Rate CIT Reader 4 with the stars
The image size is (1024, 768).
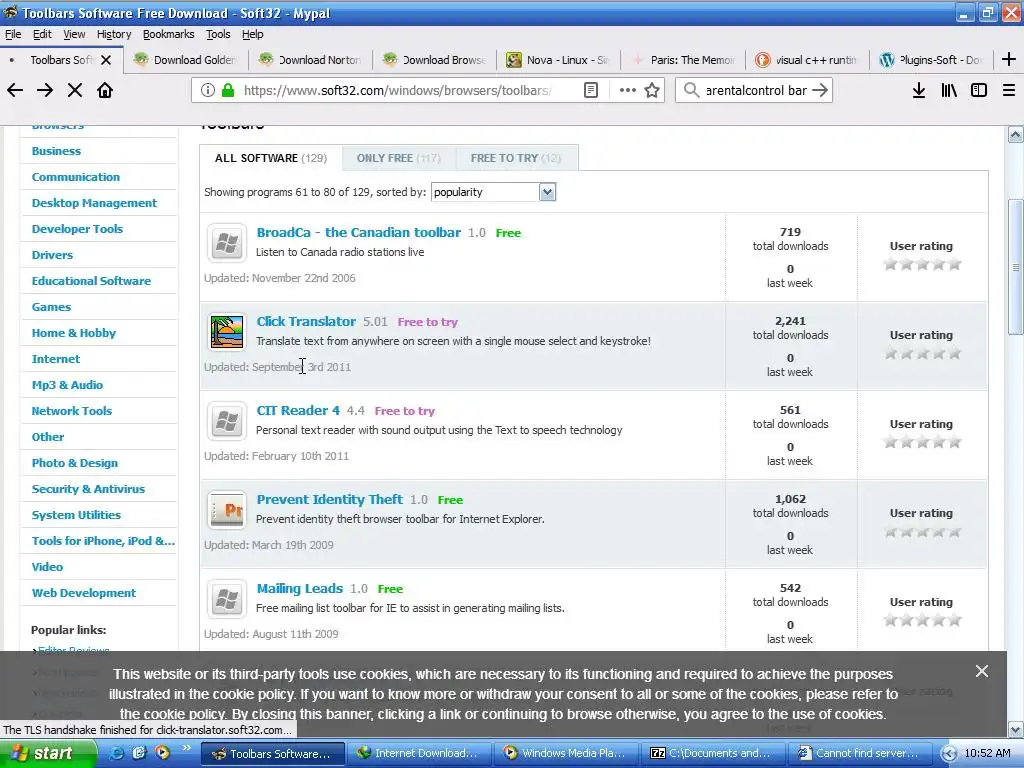(x=922, y=442)
